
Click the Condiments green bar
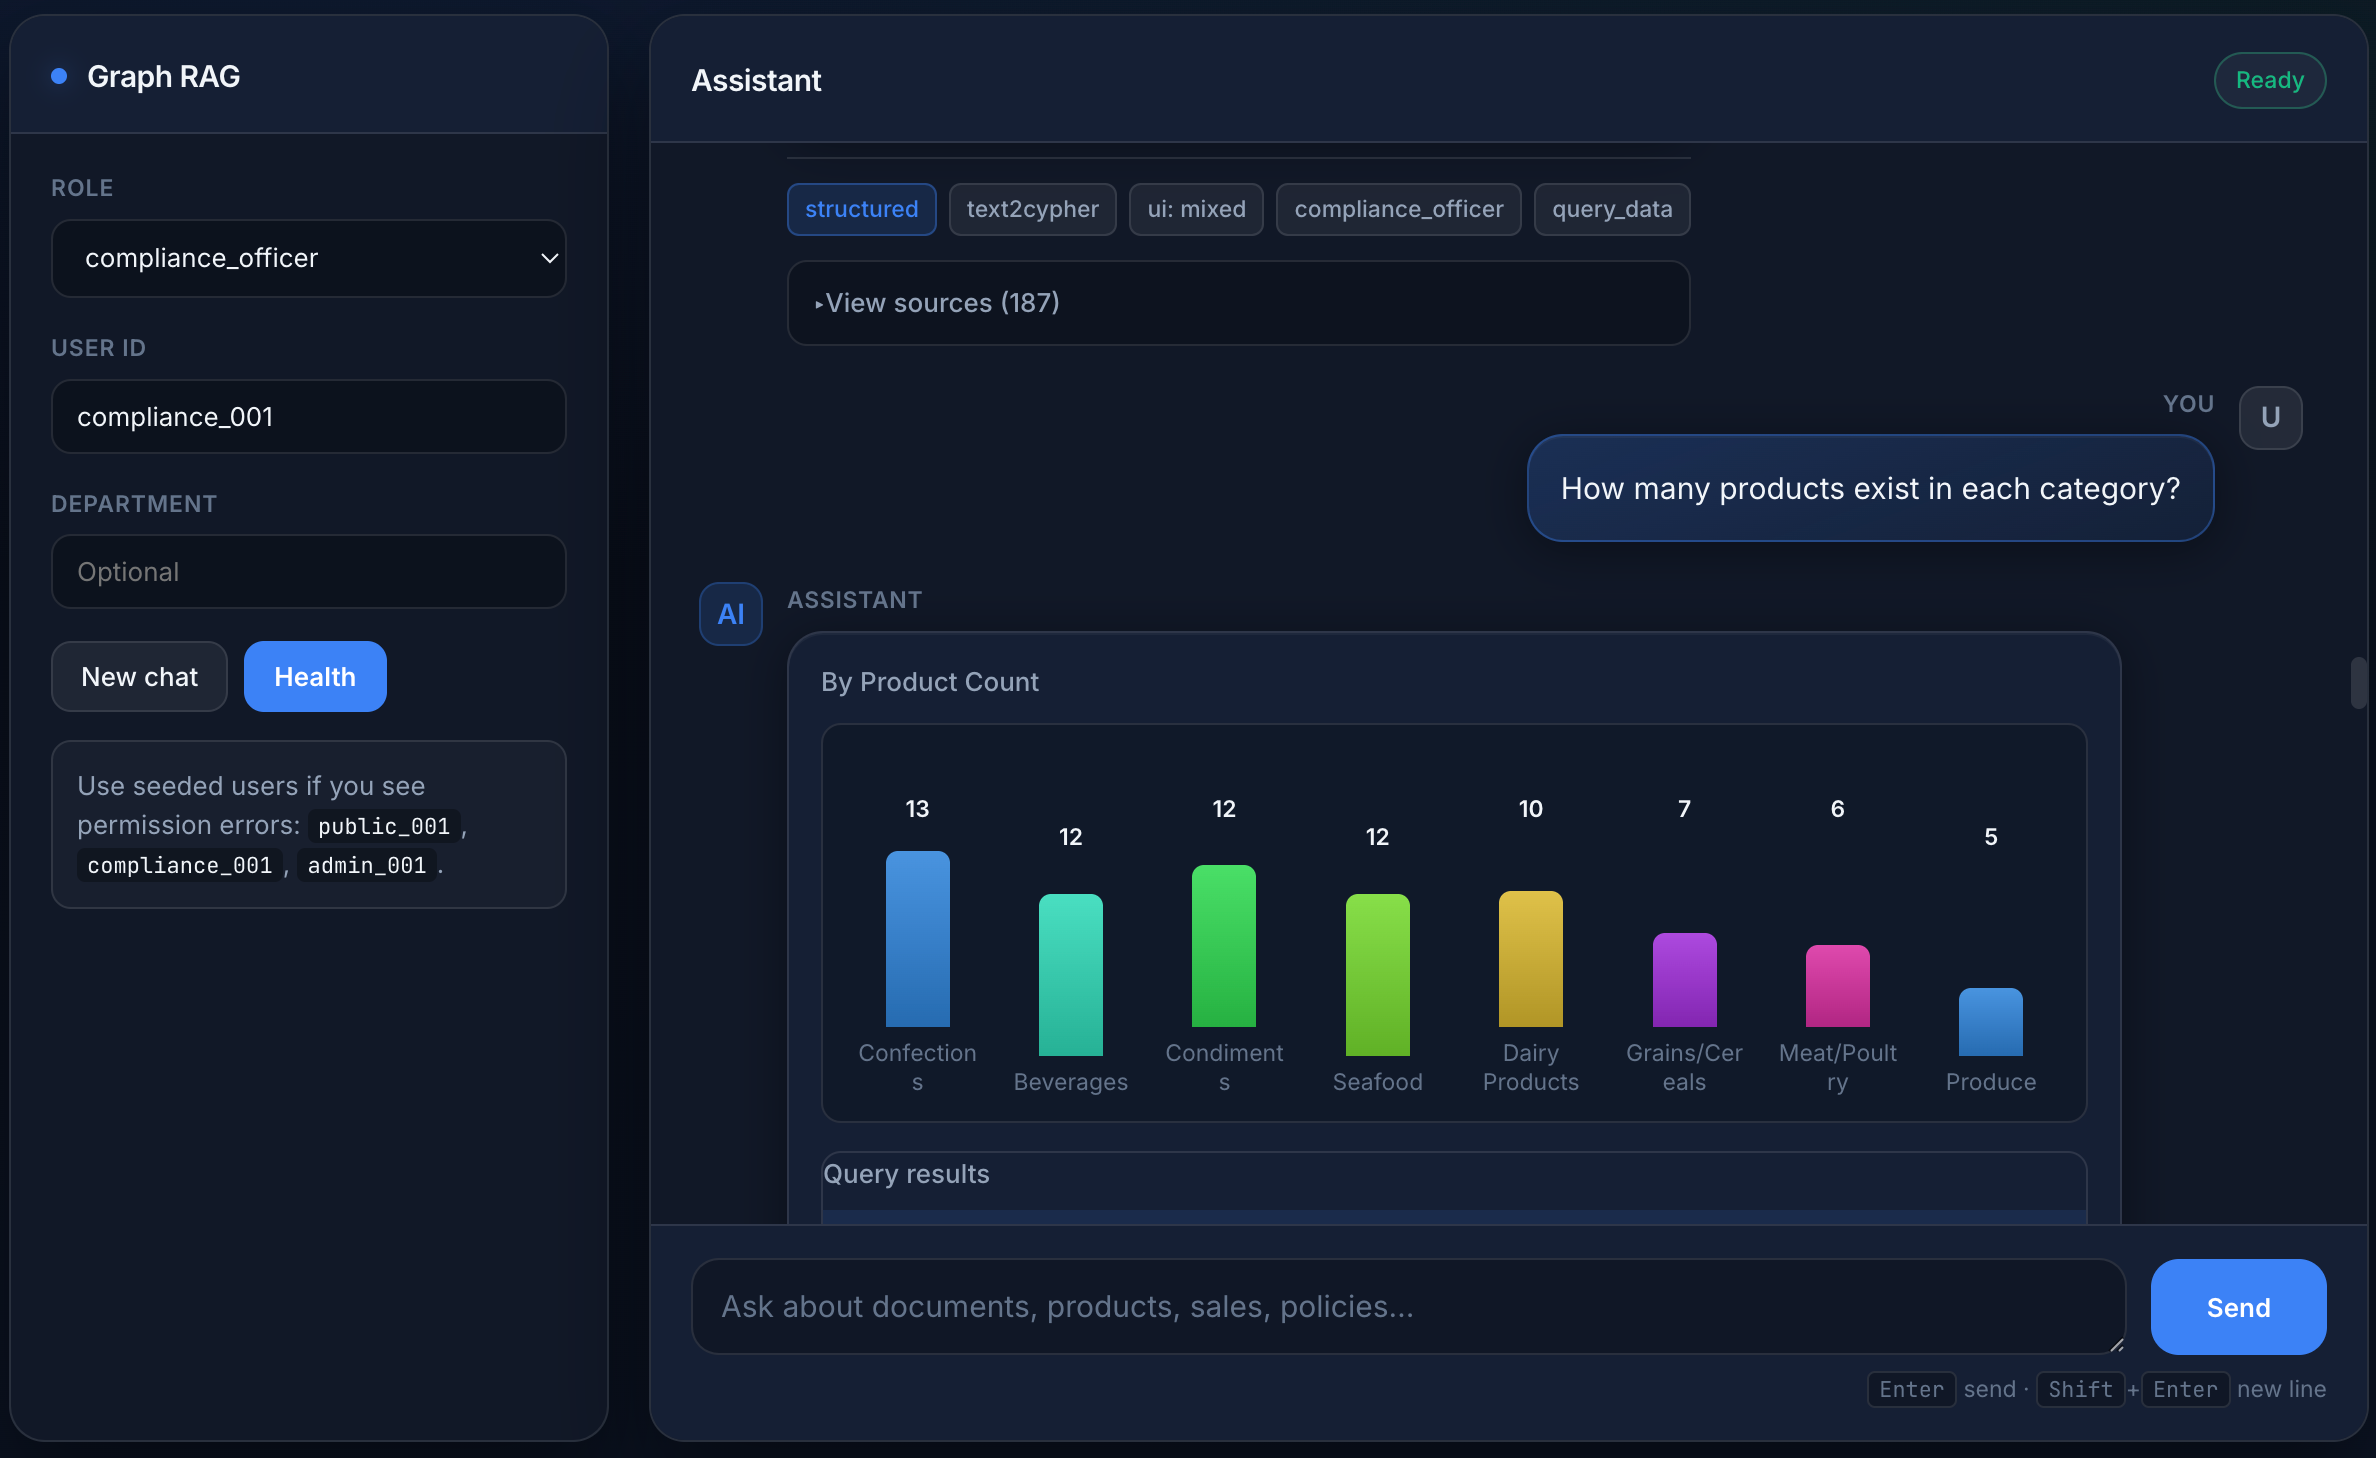[1223, 946]
